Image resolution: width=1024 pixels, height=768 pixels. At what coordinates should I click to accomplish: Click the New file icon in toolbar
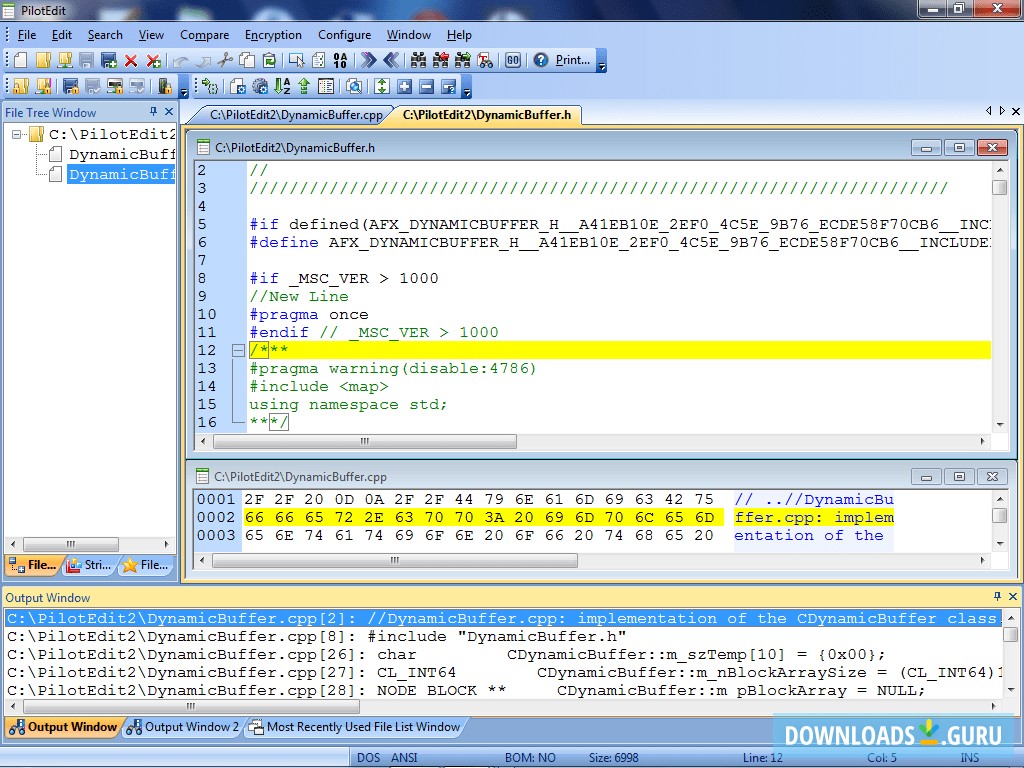20,60
